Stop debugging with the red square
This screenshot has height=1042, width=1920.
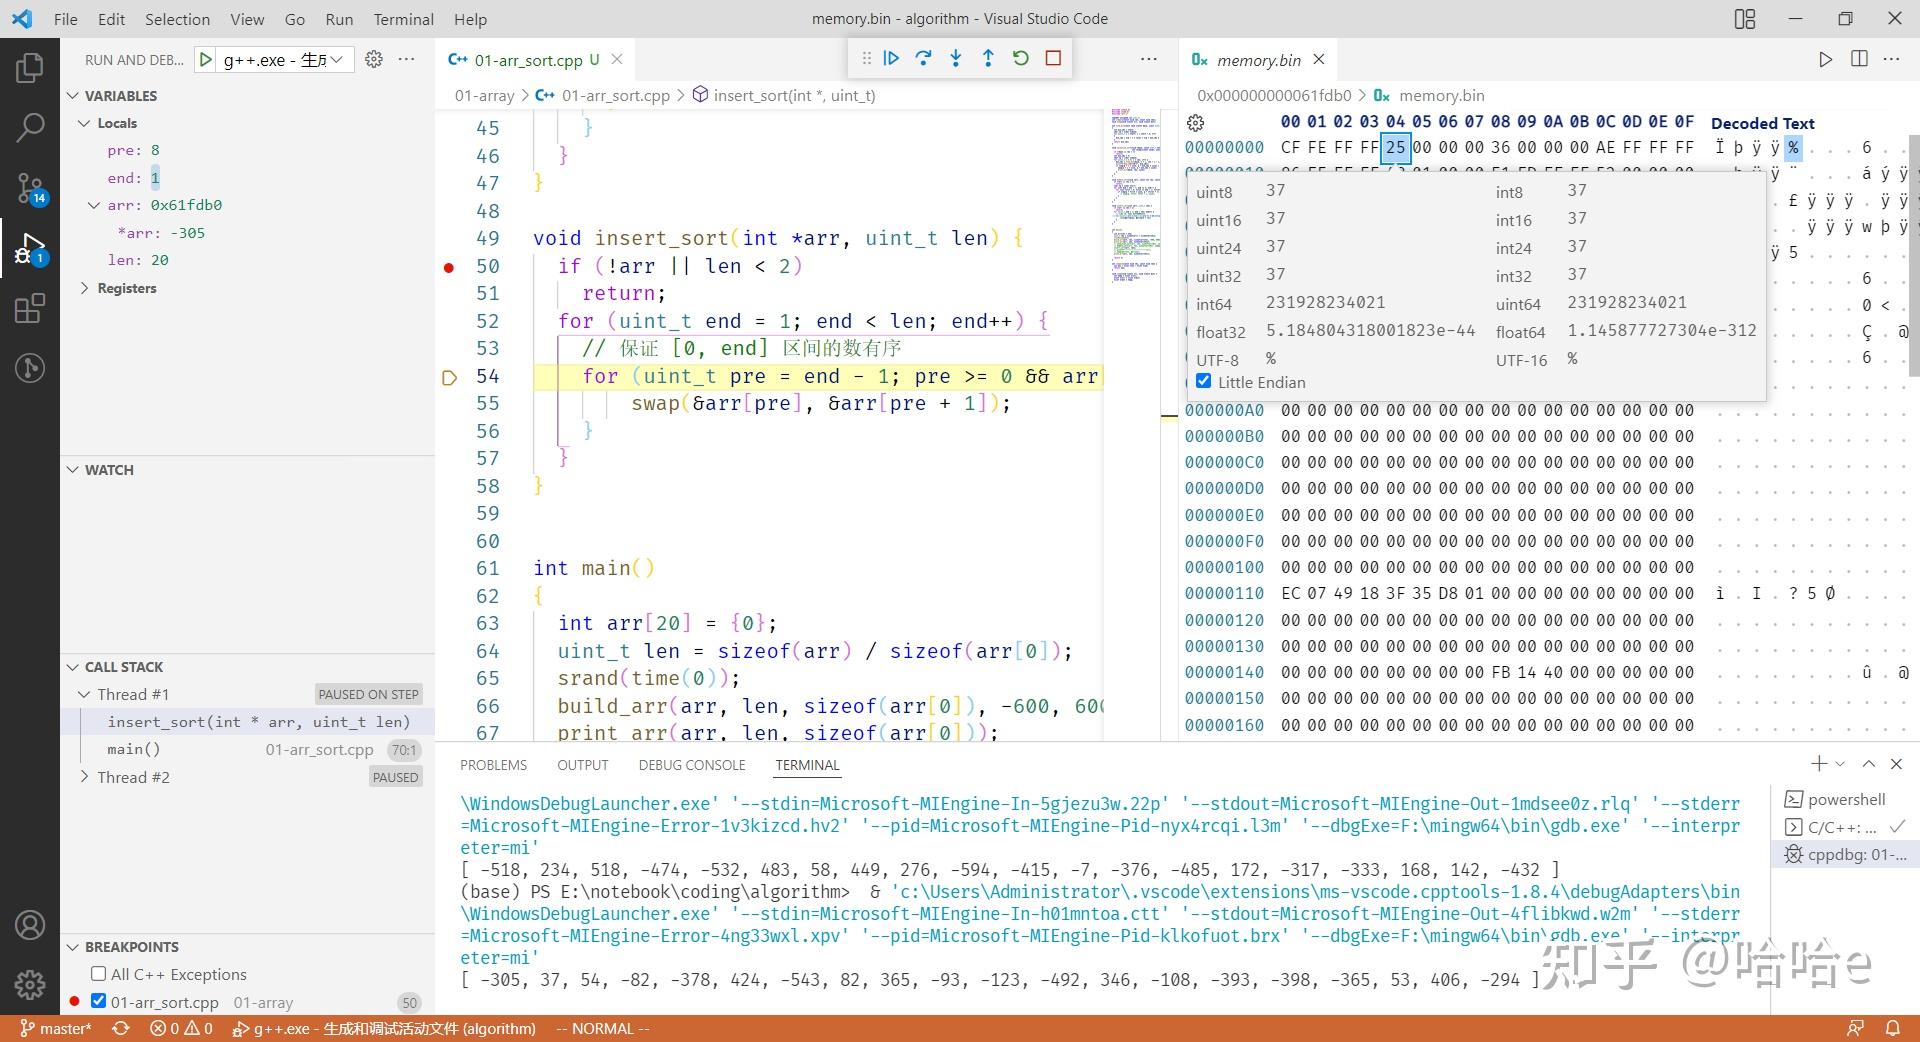(1052, 58)
